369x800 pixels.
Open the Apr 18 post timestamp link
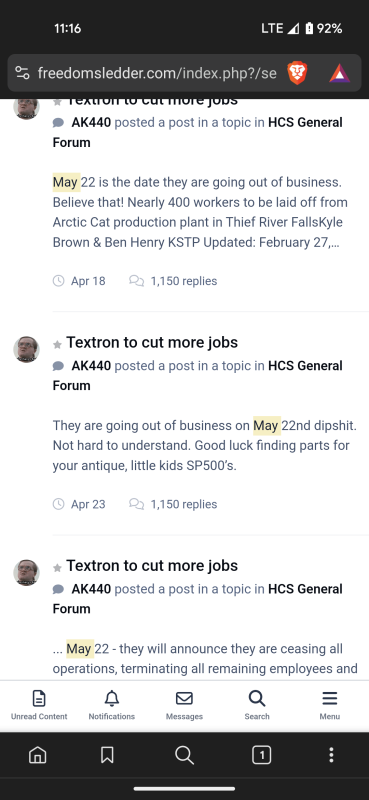(x=88, y=281)
